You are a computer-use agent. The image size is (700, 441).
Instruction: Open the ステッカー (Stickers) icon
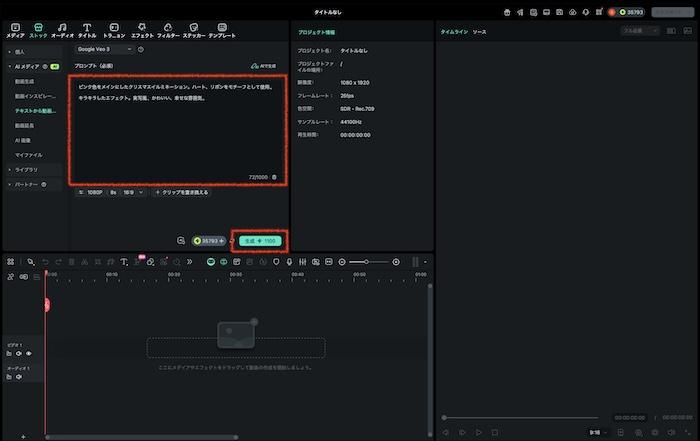click(x=193, y=30)
